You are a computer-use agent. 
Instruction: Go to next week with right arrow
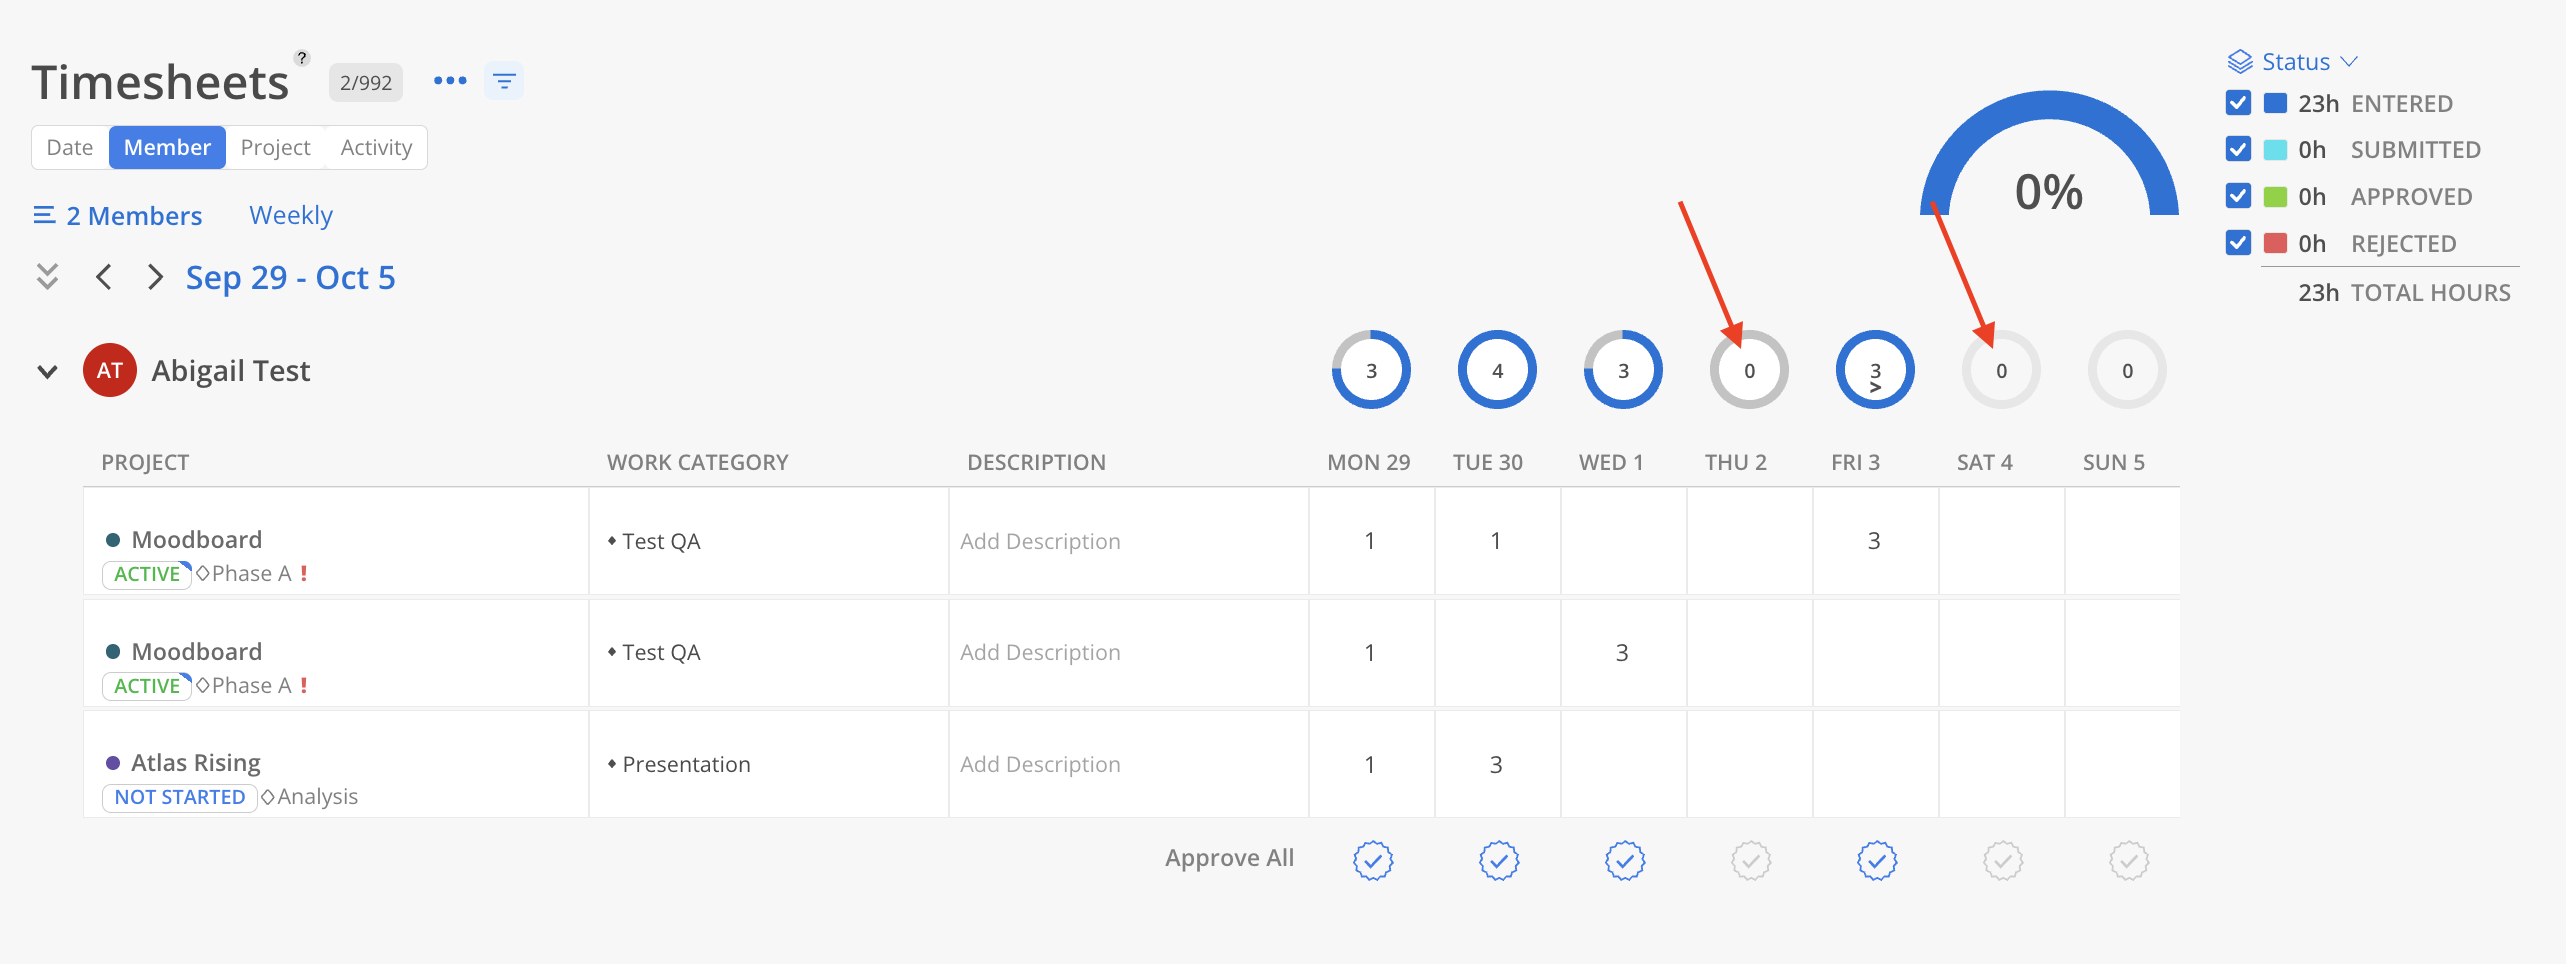tap(154, 277)
